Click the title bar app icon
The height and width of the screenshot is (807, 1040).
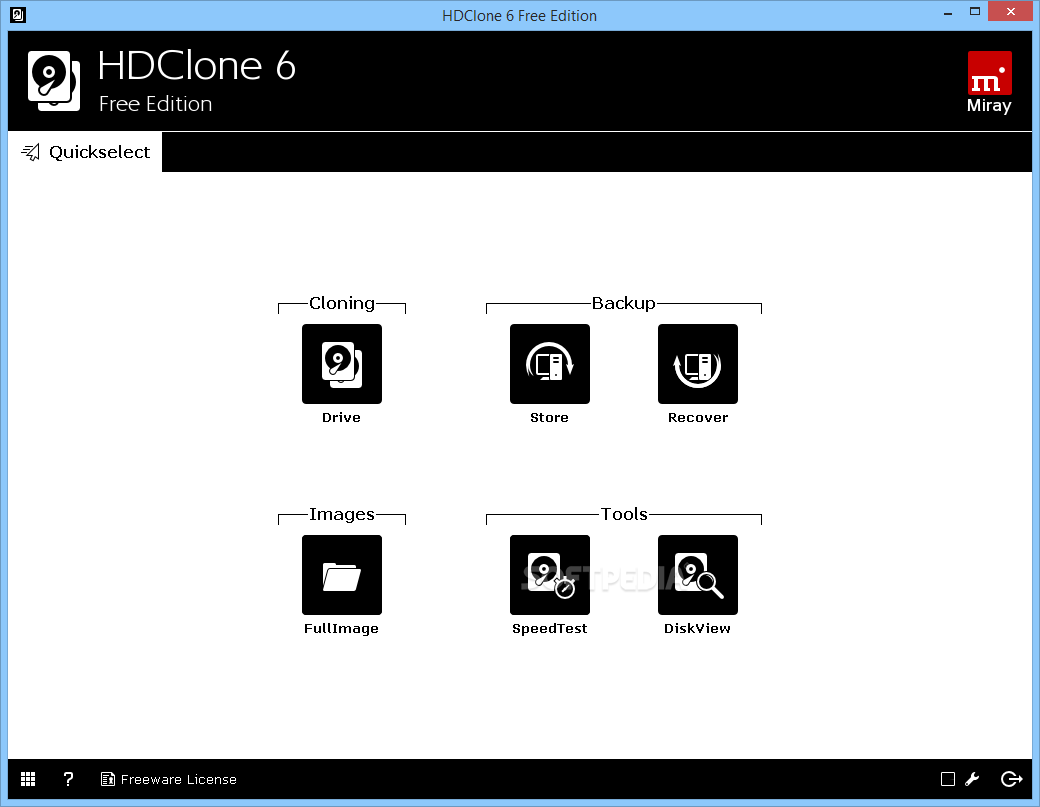18,15
